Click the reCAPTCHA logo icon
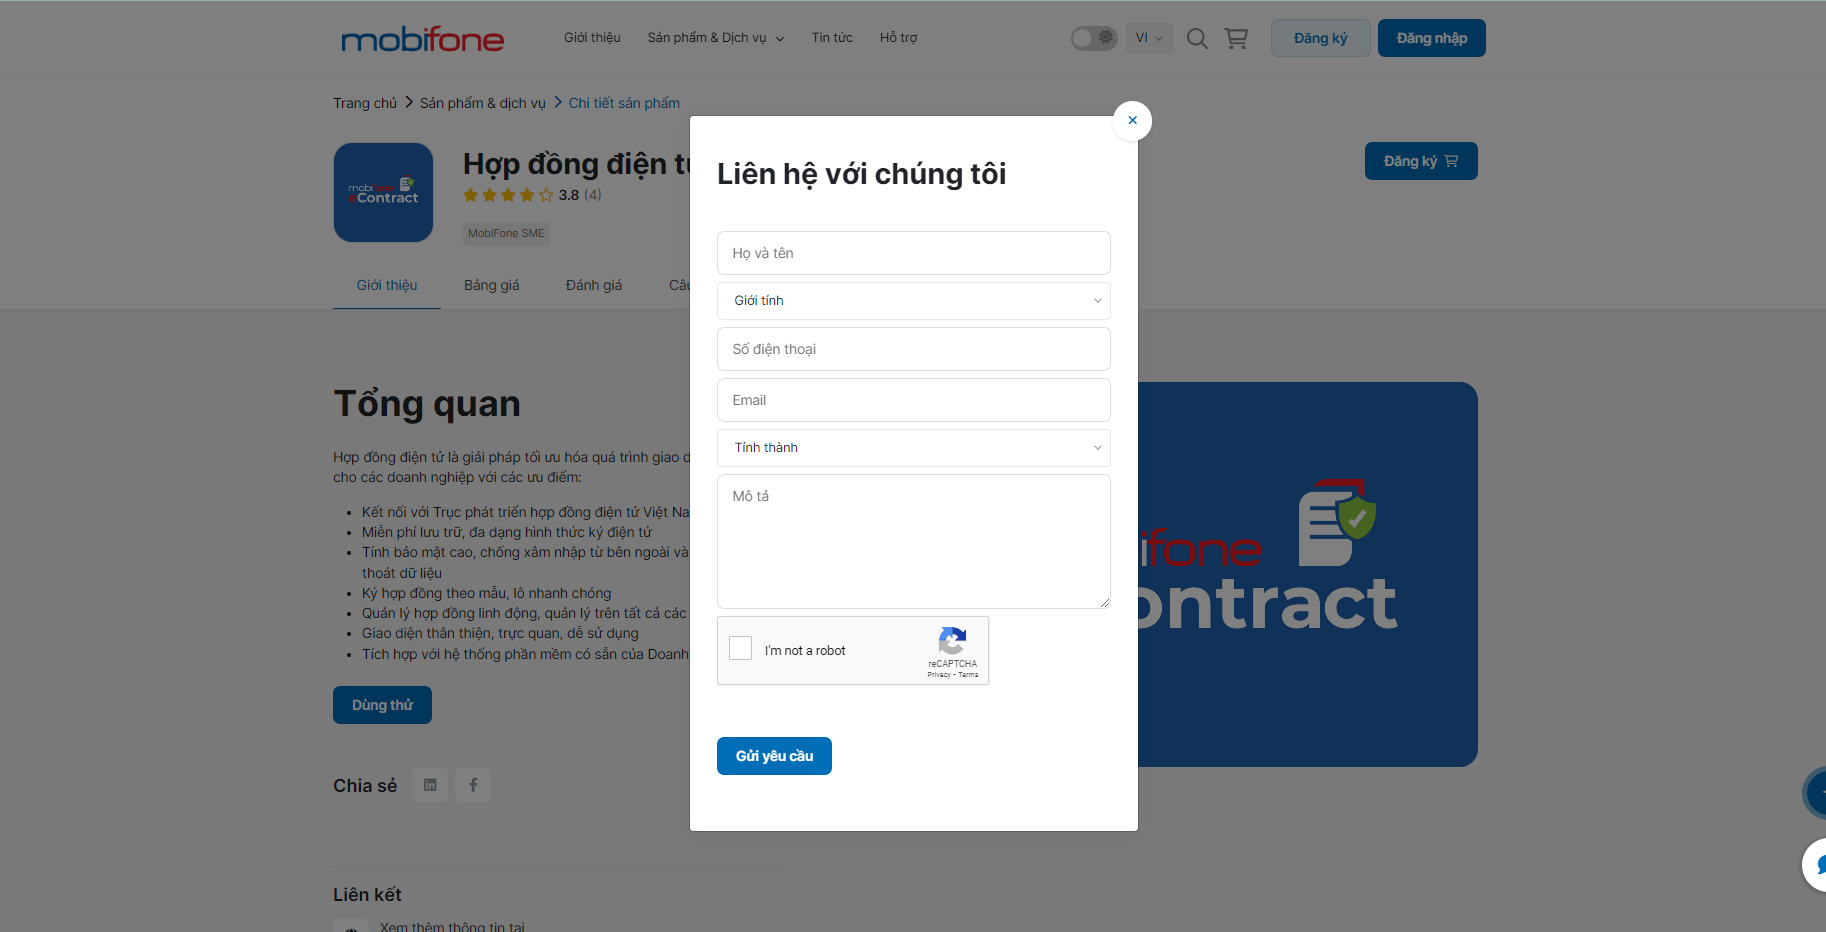 point(953,641)
